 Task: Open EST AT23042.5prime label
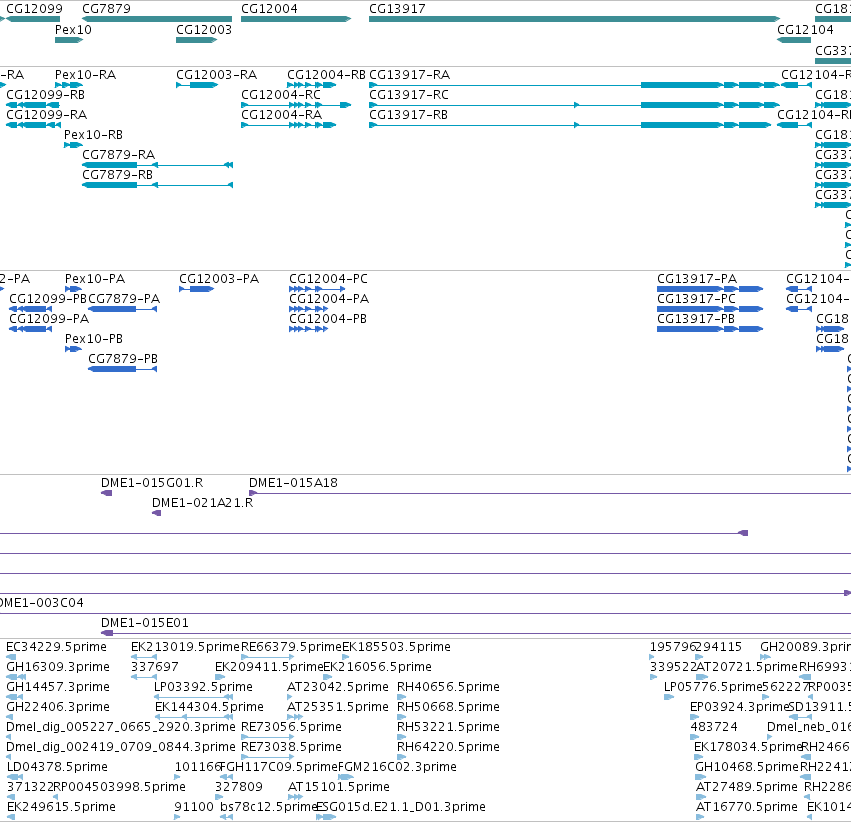pyautogui.click(x=338, y=686)
